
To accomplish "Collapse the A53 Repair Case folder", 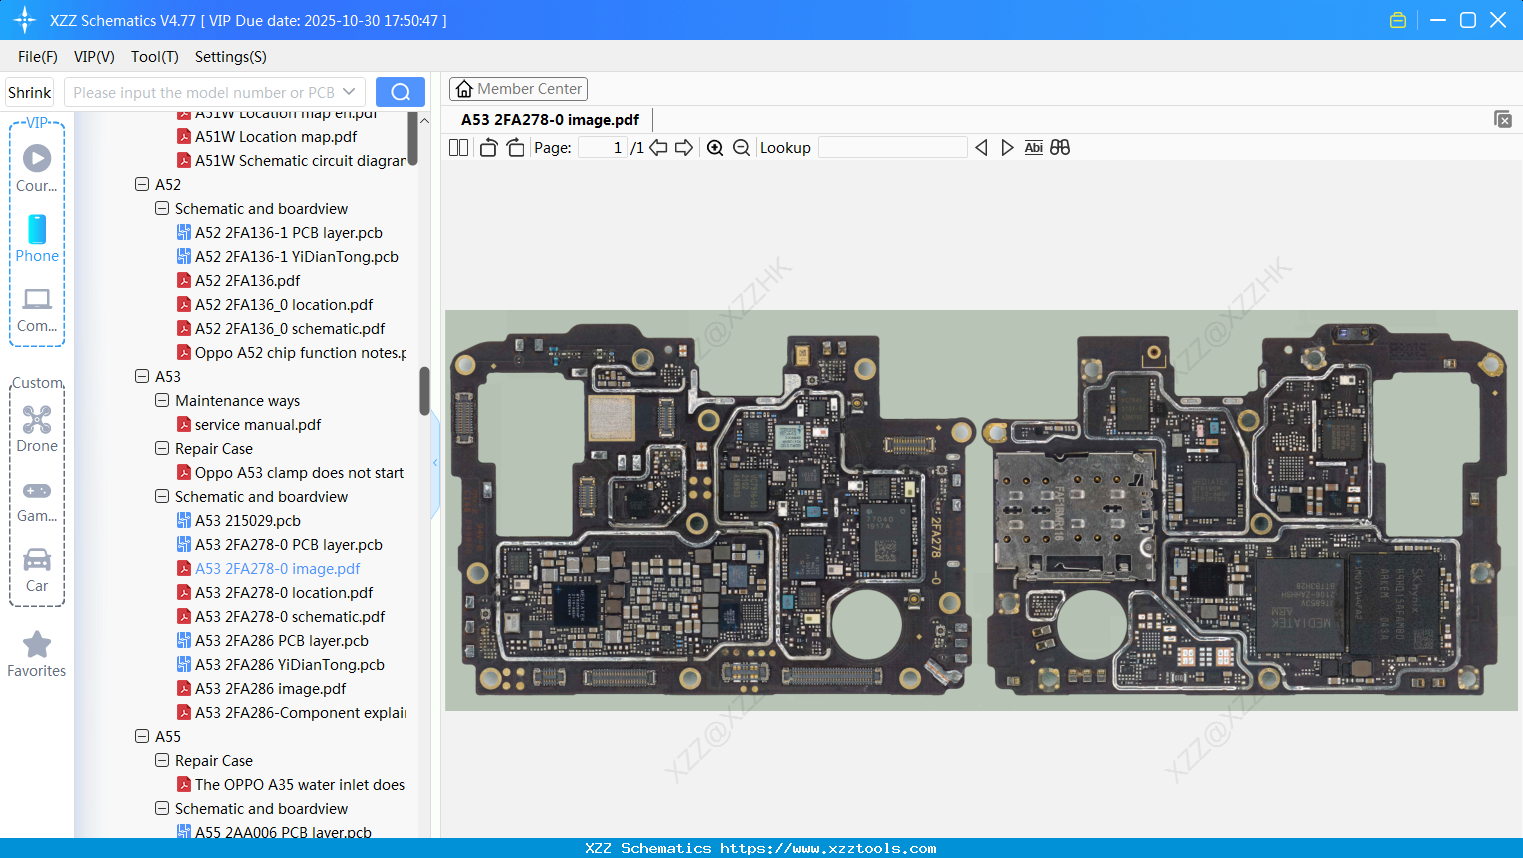I will (162, 449).
